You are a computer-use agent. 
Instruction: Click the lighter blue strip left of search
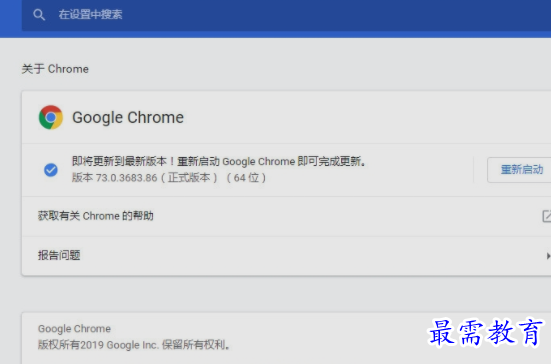tap(11, 17)
